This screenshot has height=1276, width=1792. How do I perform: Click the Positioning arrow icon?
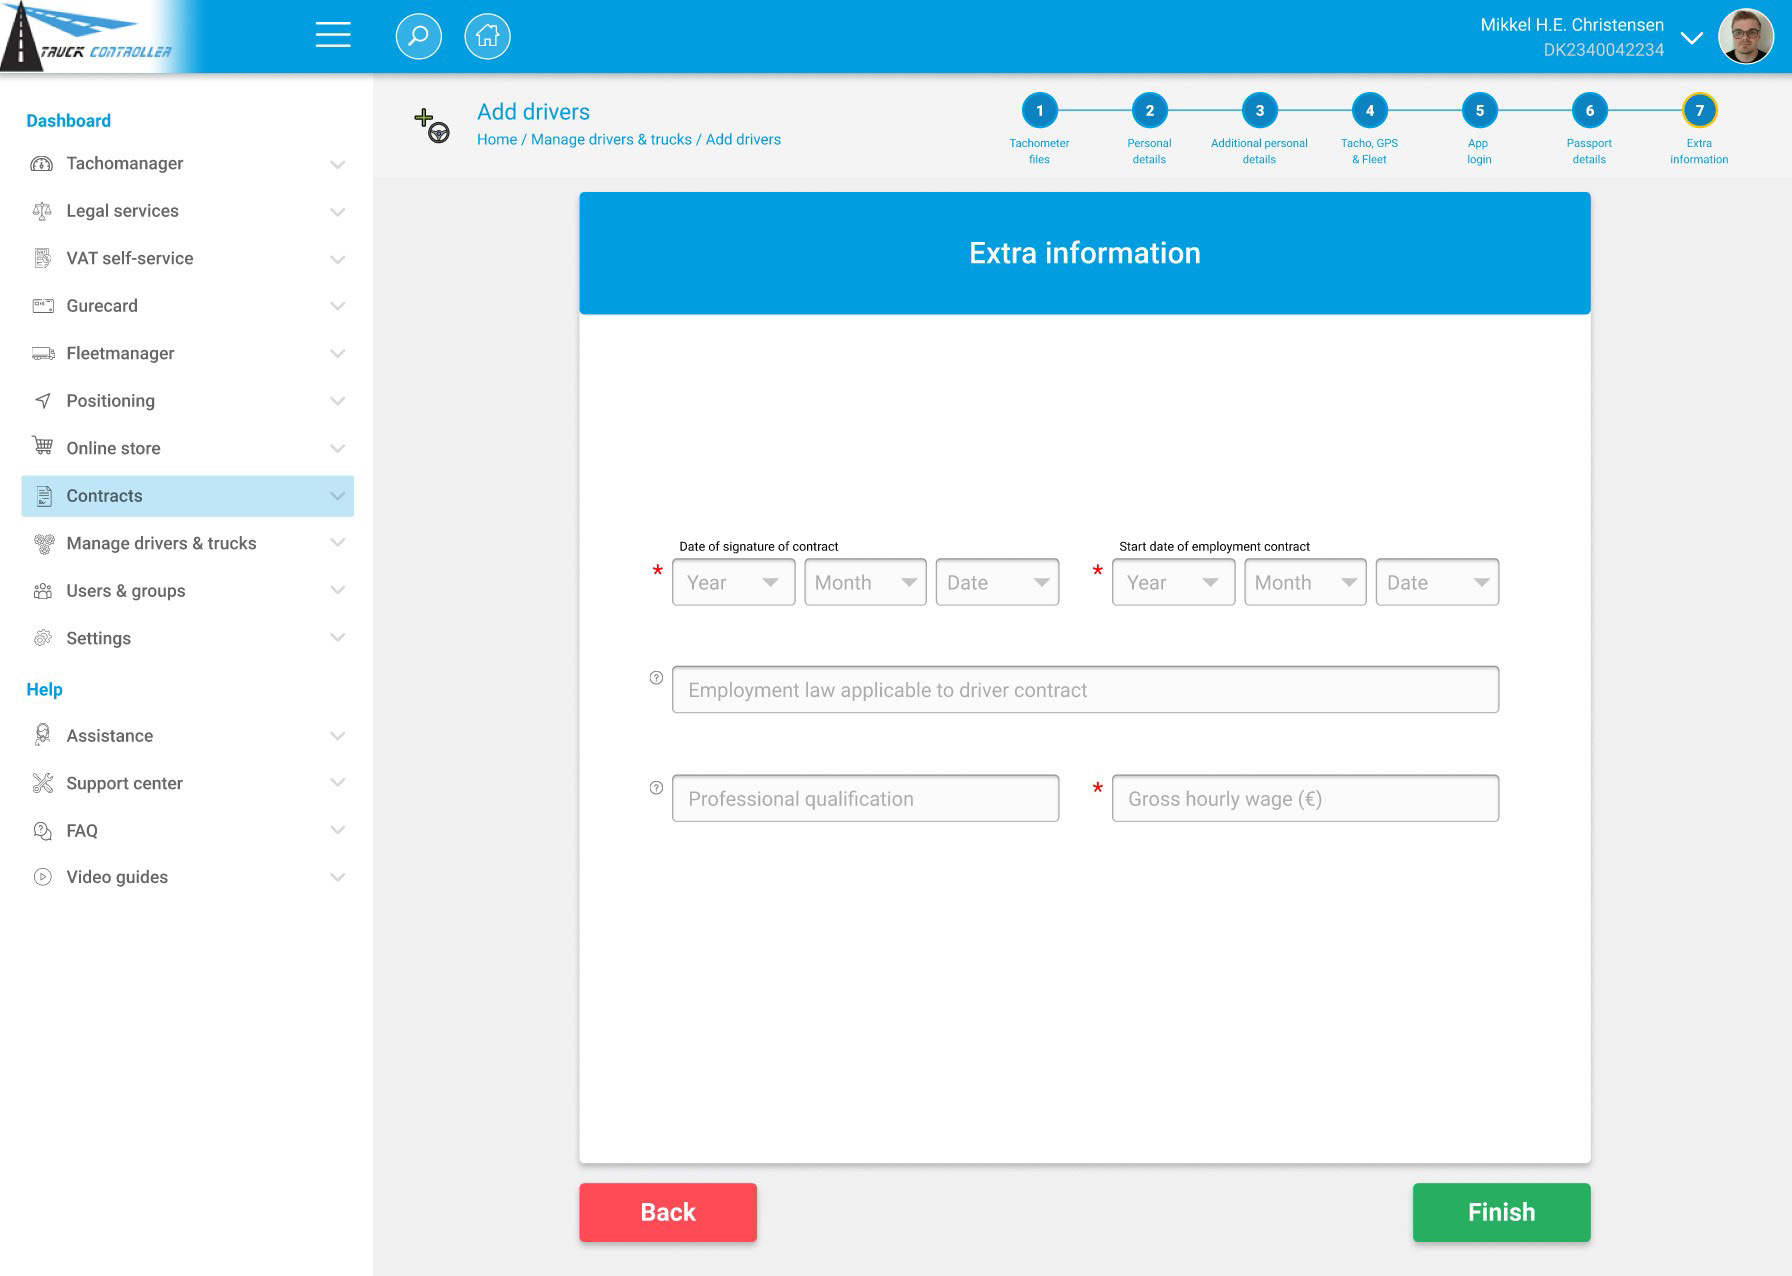42,401
